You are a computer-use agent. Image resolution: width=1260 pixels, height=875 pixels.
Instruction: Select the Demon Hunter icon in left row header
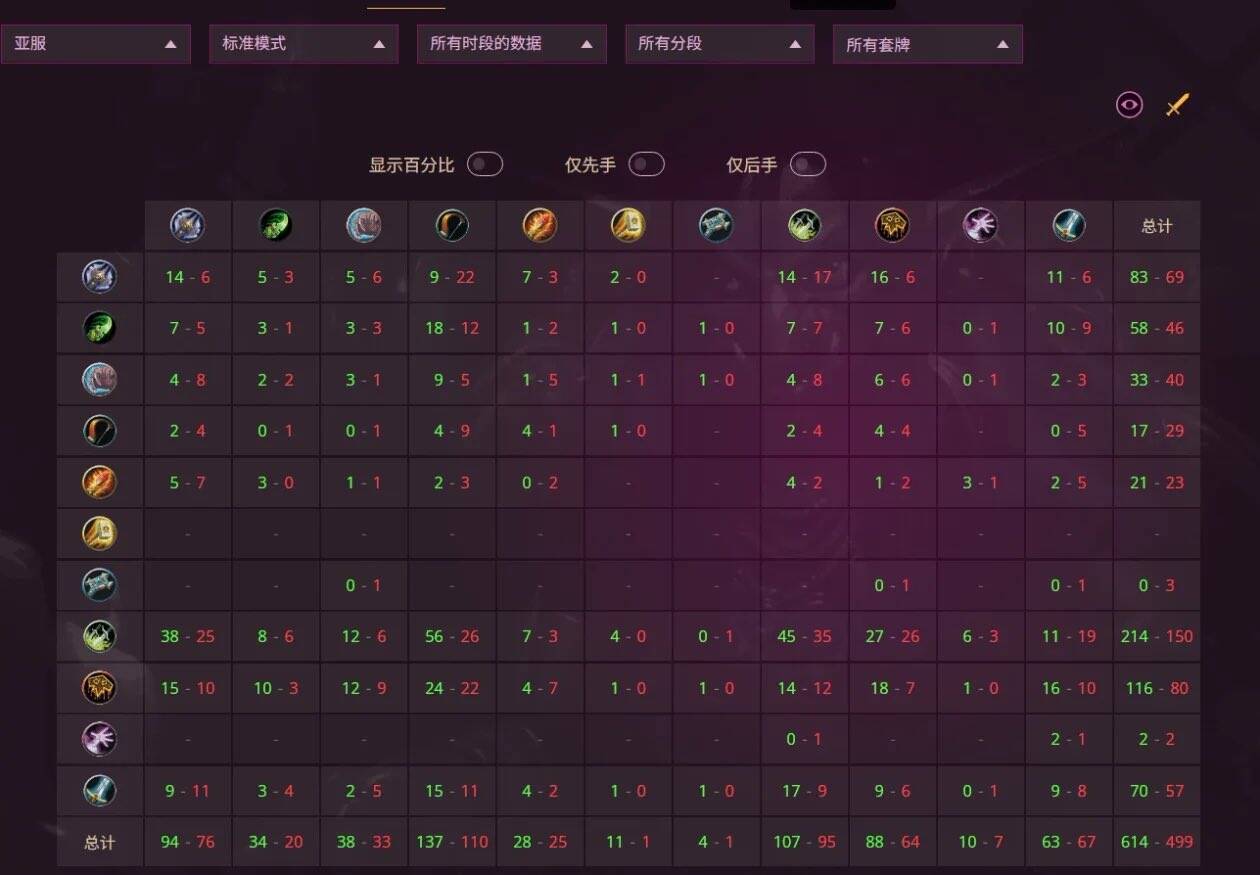99,327
